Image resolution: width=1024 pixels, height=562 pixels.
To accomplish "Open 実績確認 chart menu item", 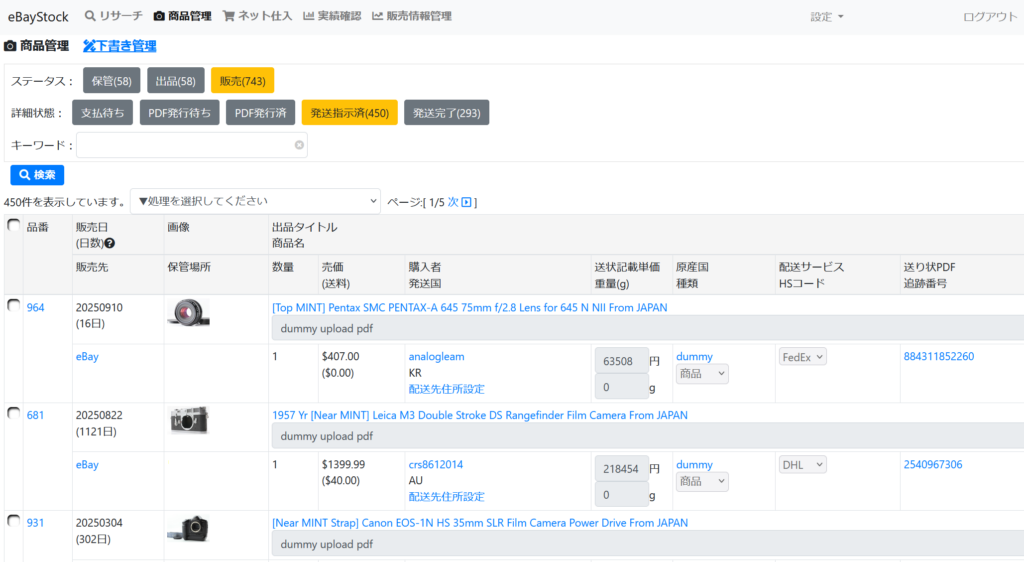I will tap(332, 16).
